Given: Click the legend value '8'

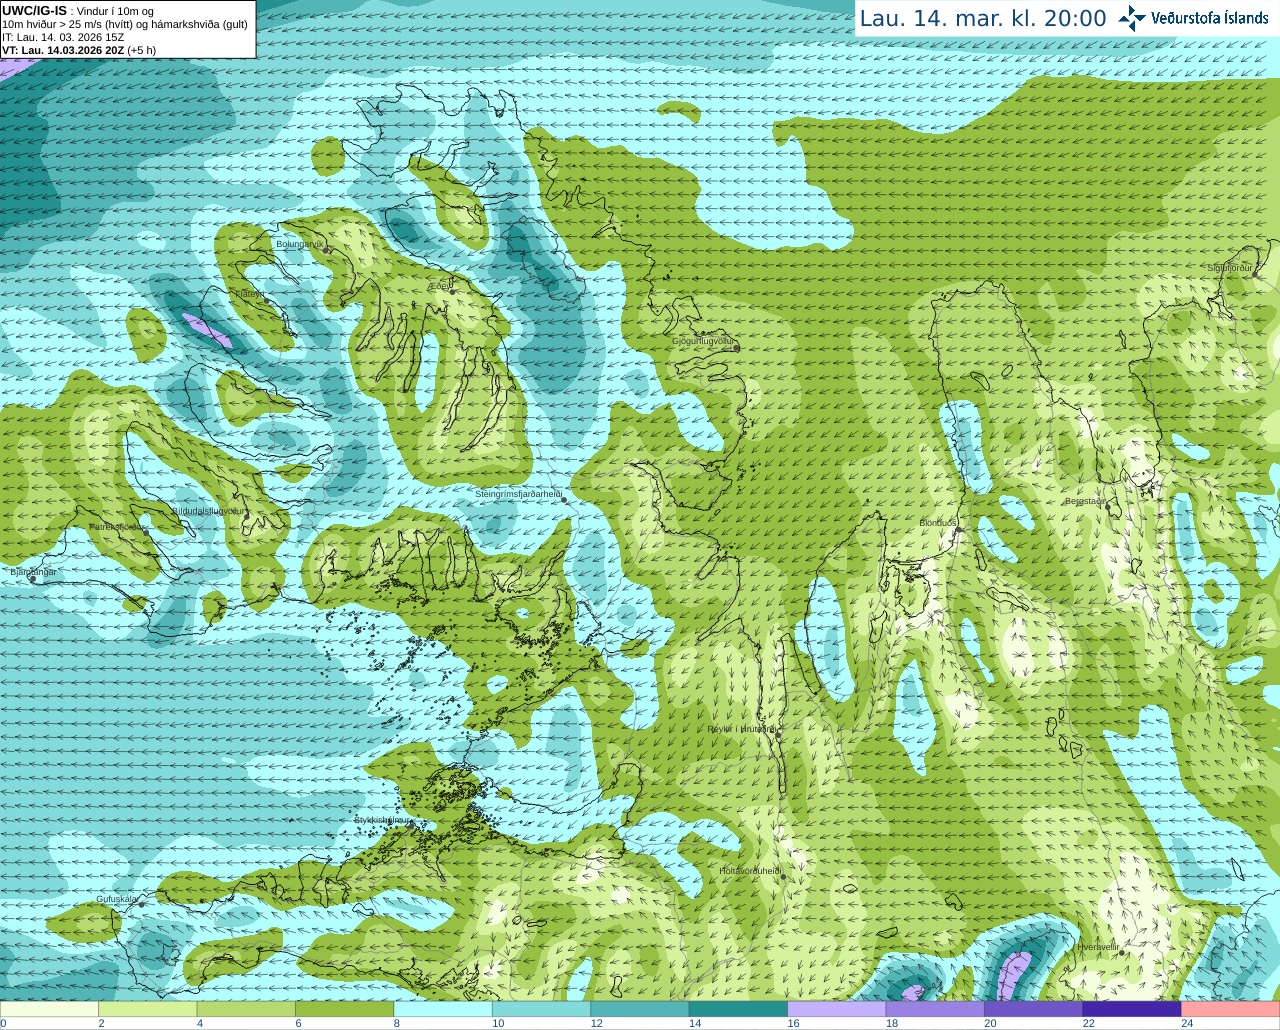Looking at the screenshot, I should point(397,1023).
